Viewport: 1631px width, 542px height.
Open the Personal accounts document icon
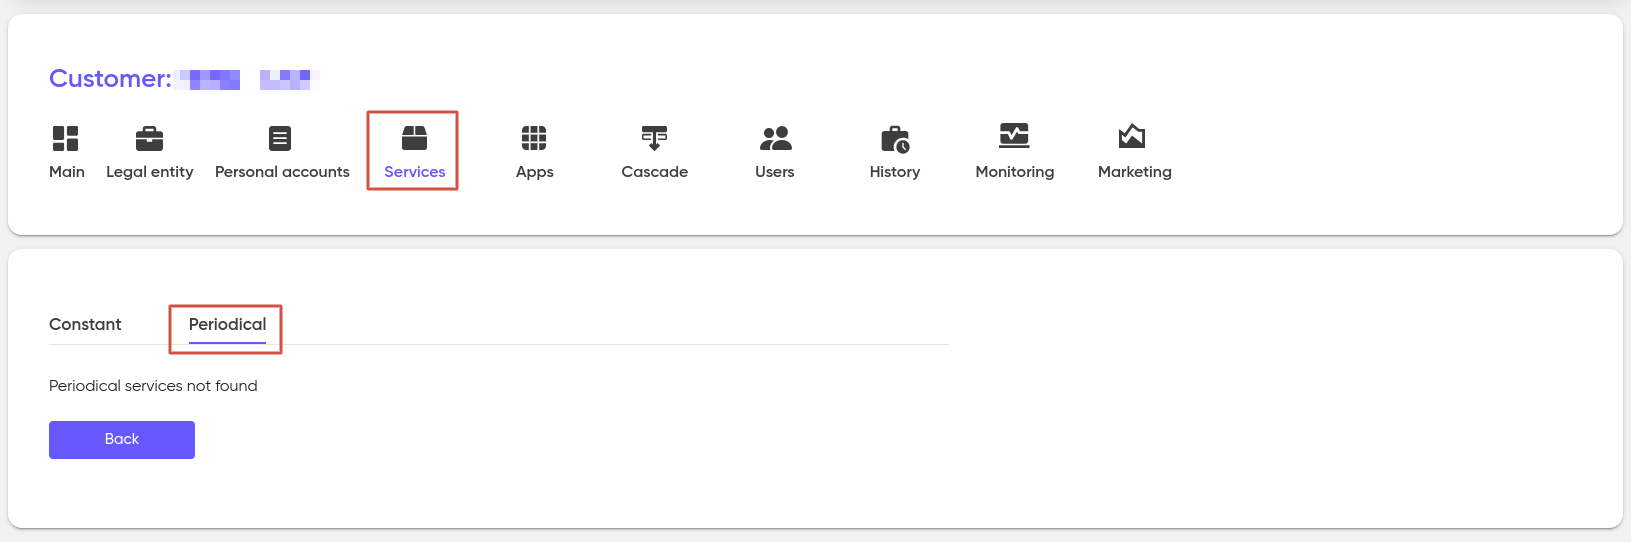pos(280,138)
